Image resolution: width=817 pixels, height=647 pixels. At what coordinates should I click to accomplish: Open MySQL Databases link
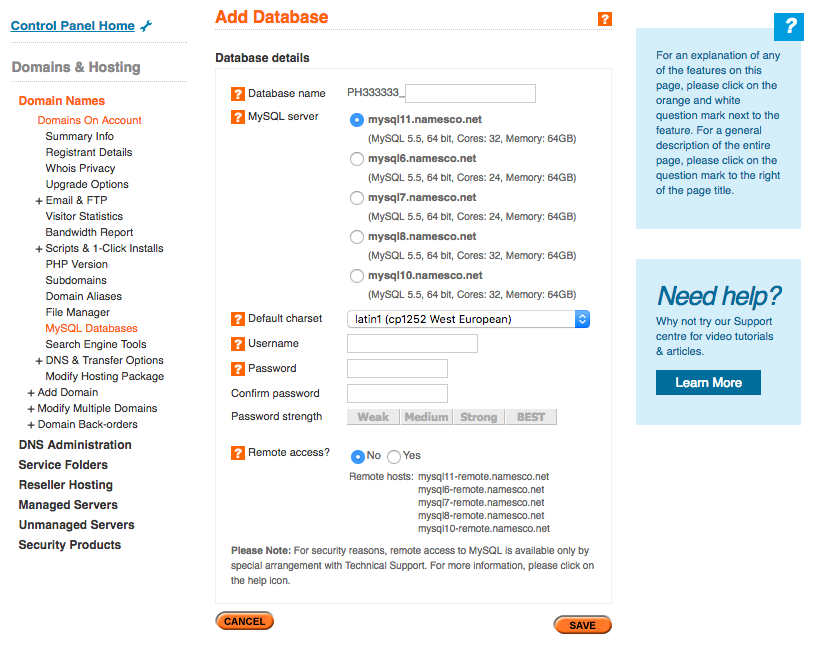(91, 328)
